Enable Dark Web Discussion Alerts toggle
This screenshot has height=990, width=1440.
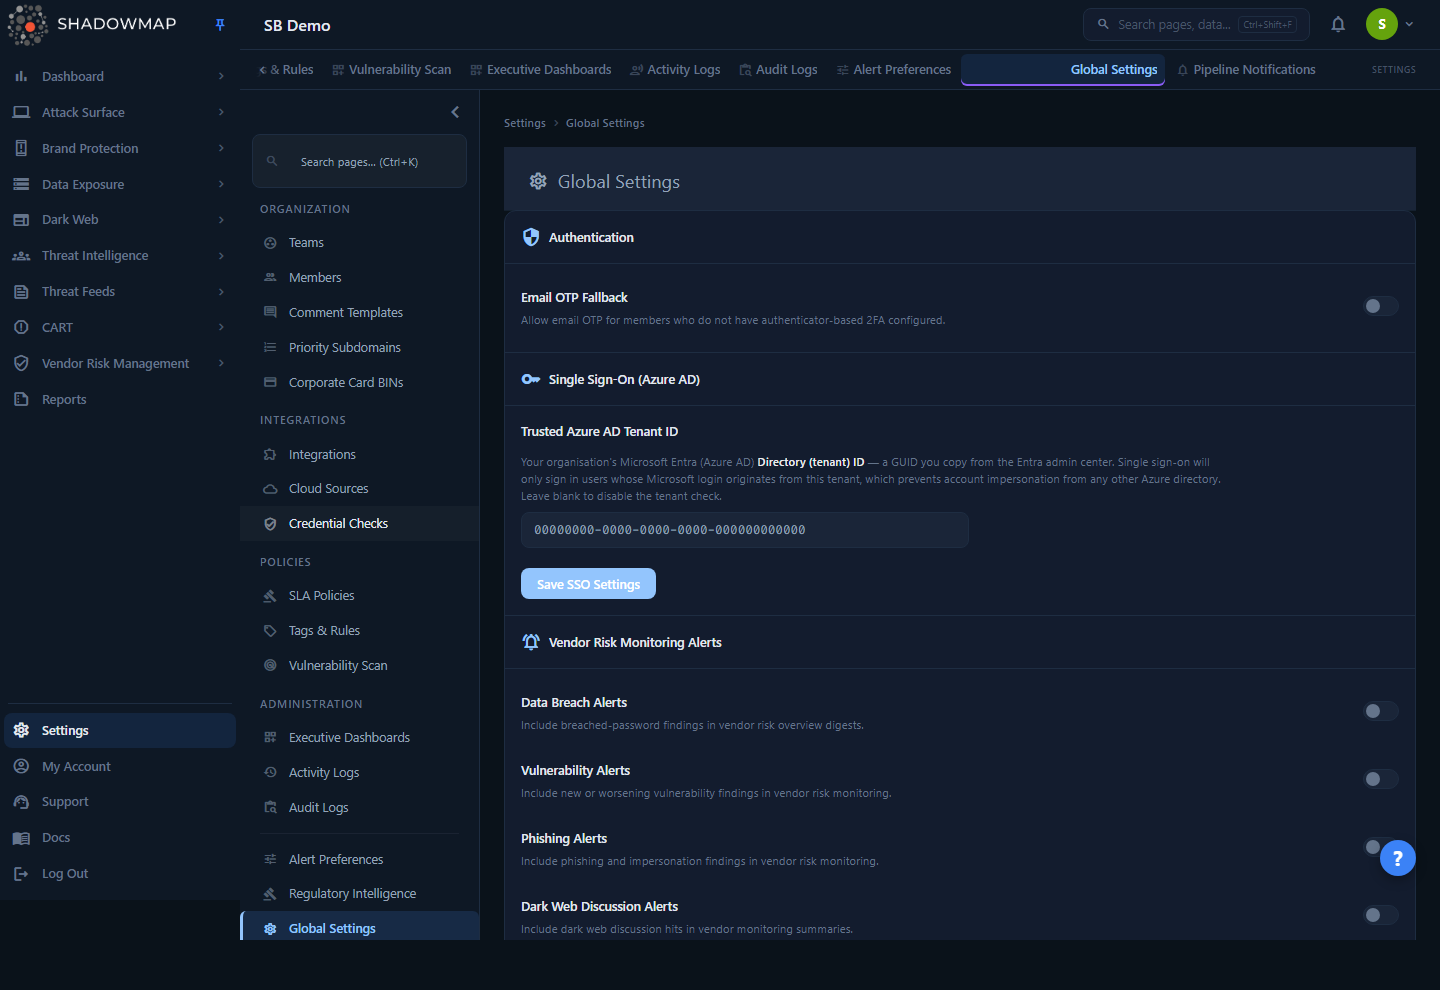tap(1381, 915)
